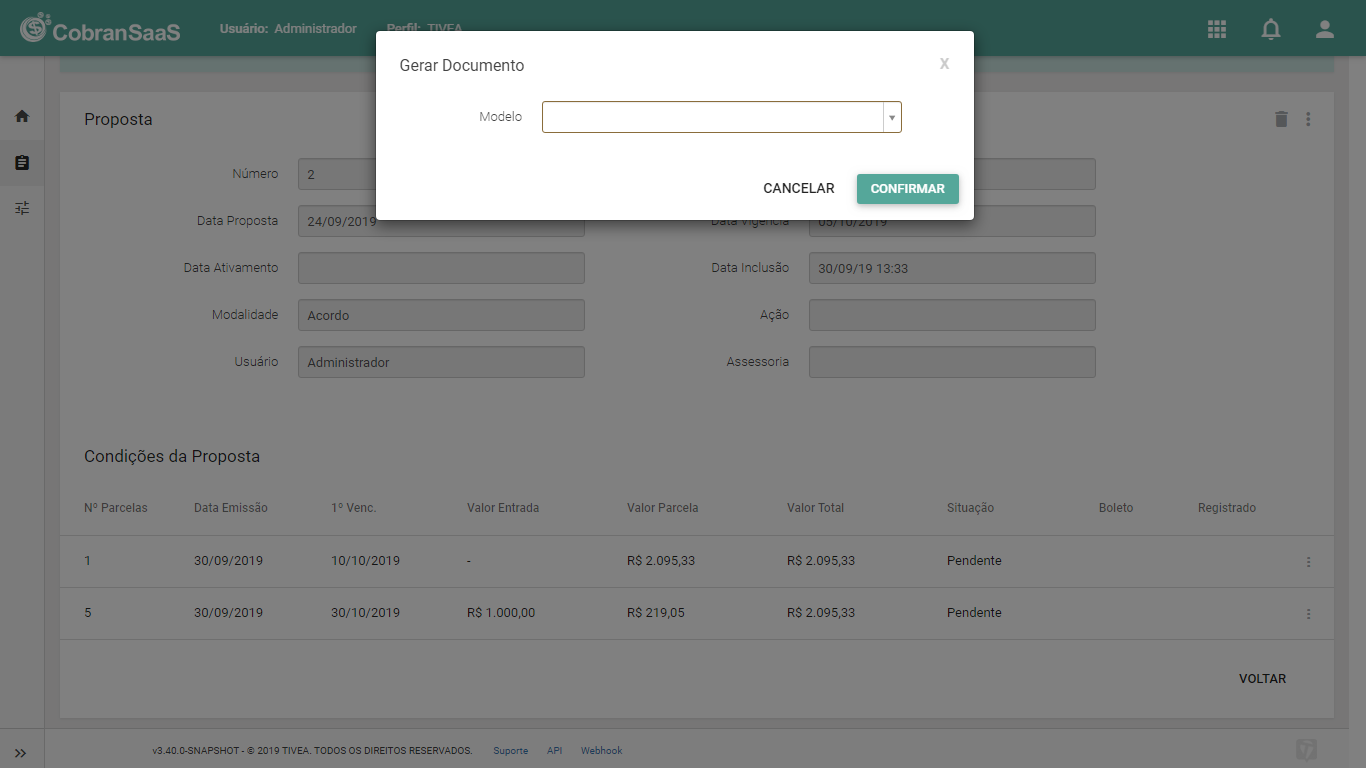This screenshot has height=768, width=1366.
Task: Click the 10/10/2019 due date cell
Action: (365, 561)
